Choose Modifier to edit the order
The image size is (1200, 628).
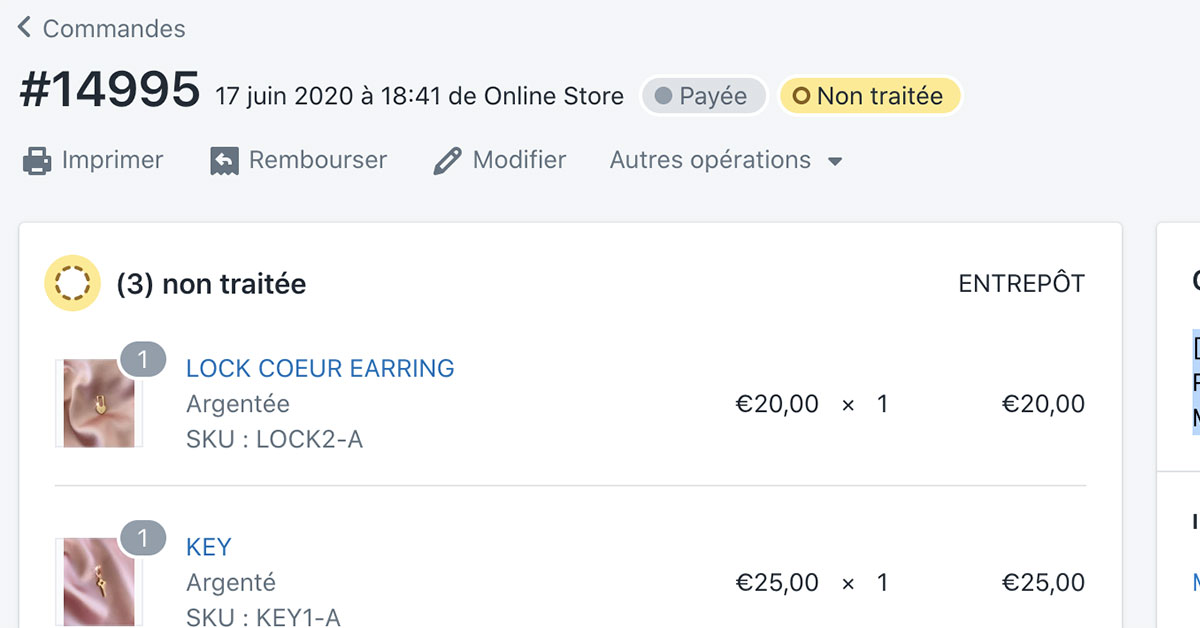(x=519, y=160)
